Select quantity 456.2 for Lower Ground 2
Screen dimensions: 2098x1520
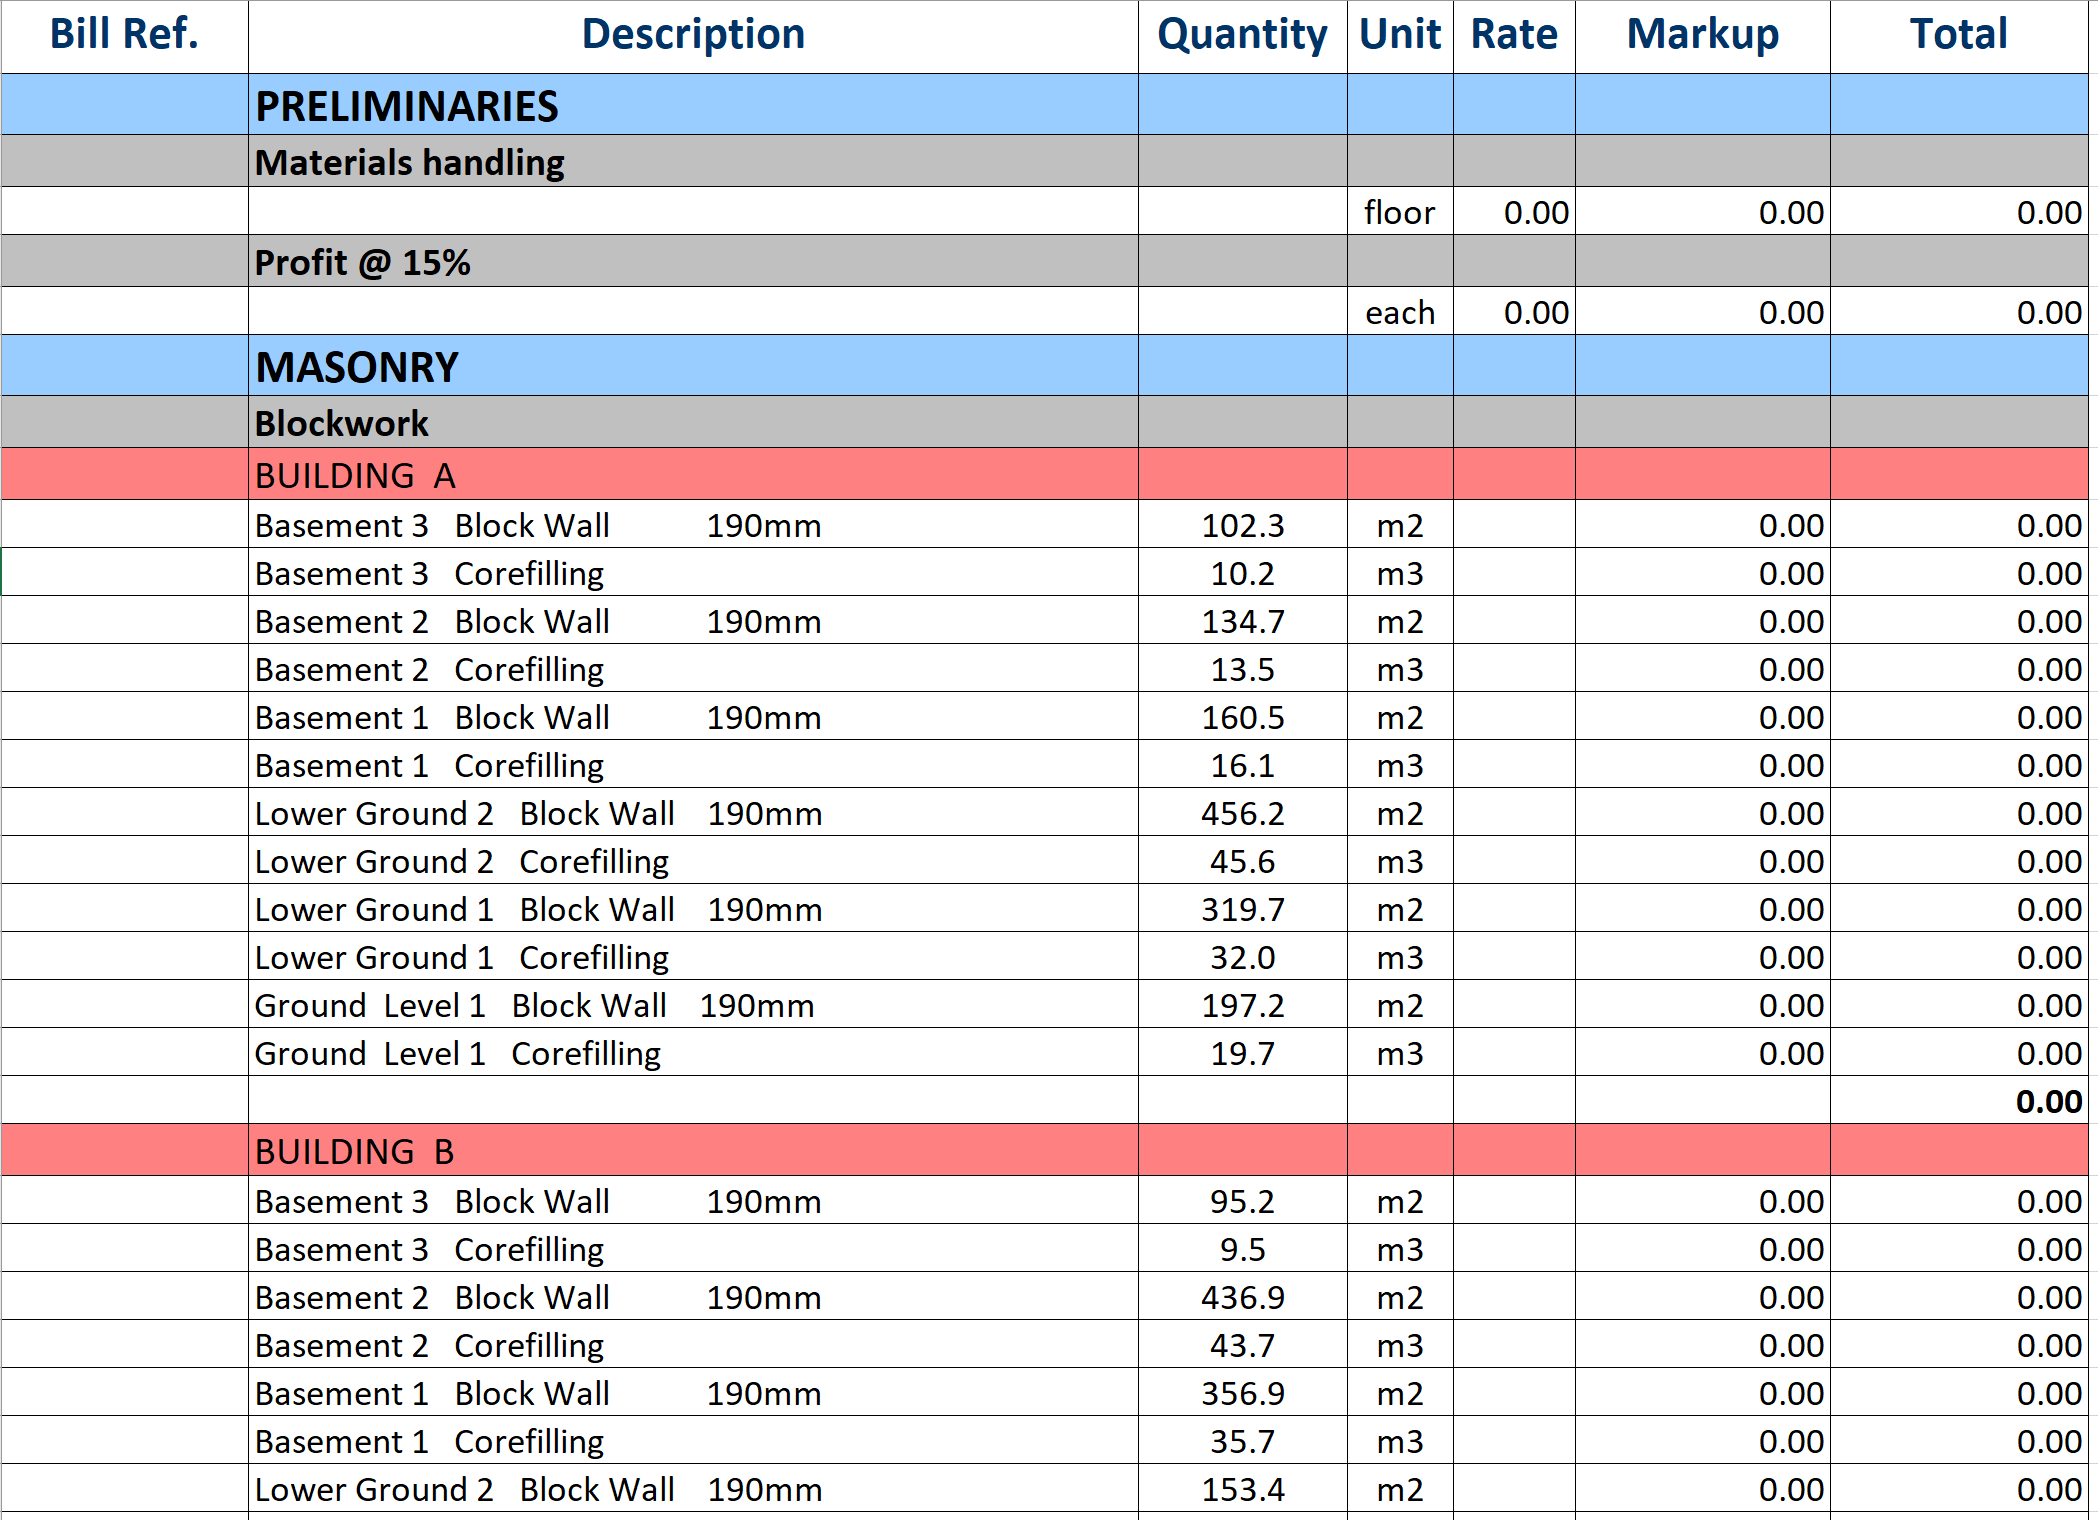tap(1241, 813)
